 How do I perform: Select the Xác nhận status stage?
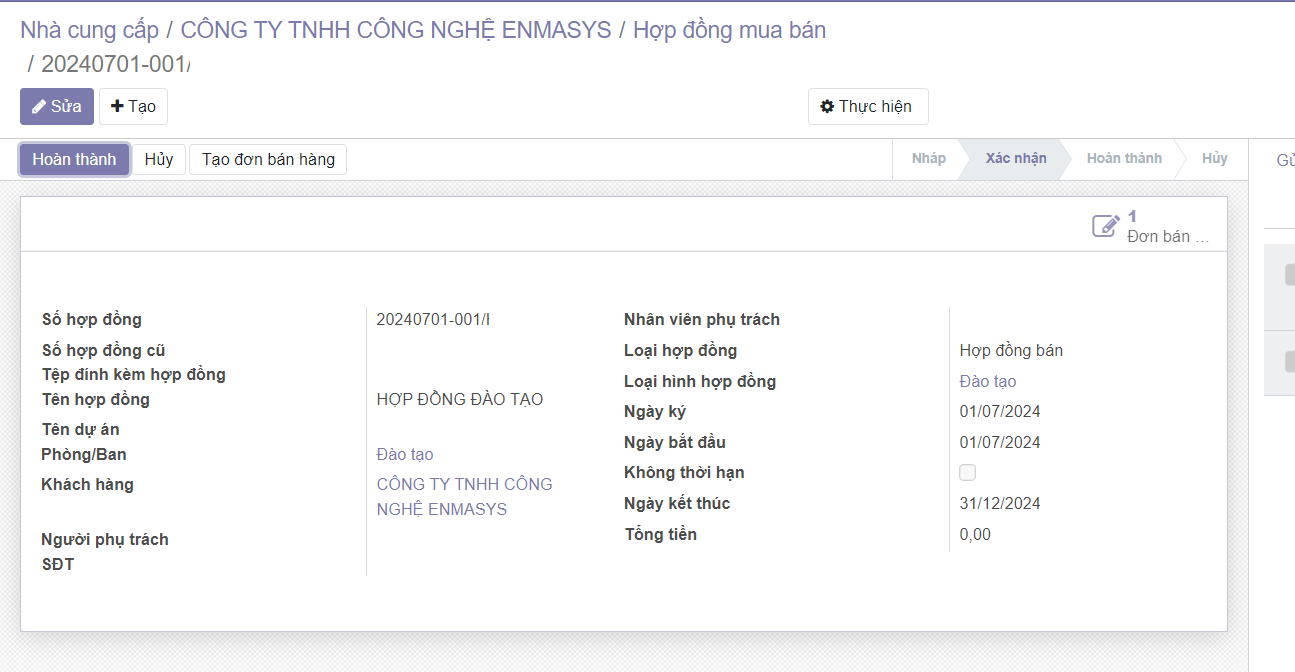tap(1015, 159)
